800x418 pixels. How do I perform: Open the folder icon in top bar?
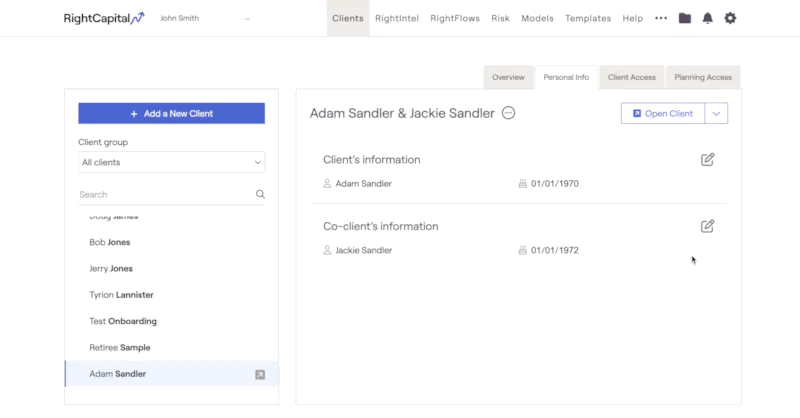tap(685, 18)
